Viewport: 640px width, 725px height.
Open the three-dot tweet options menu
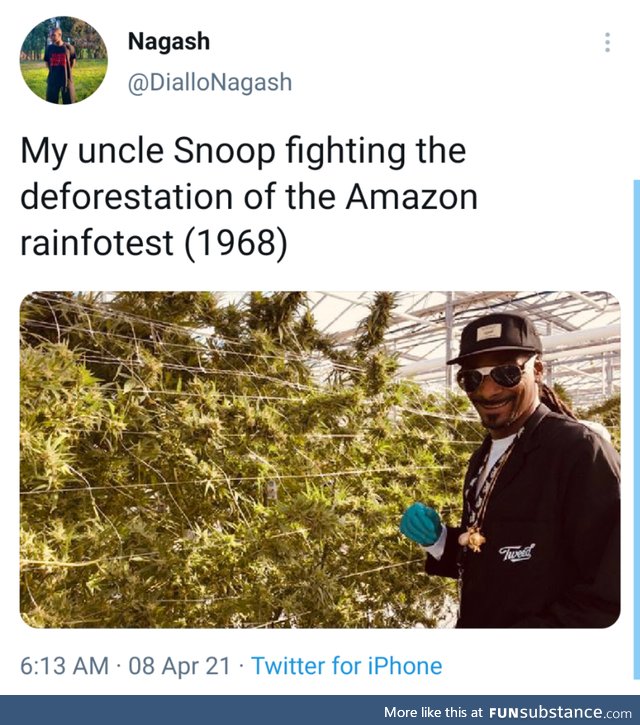tap(607, 43)
